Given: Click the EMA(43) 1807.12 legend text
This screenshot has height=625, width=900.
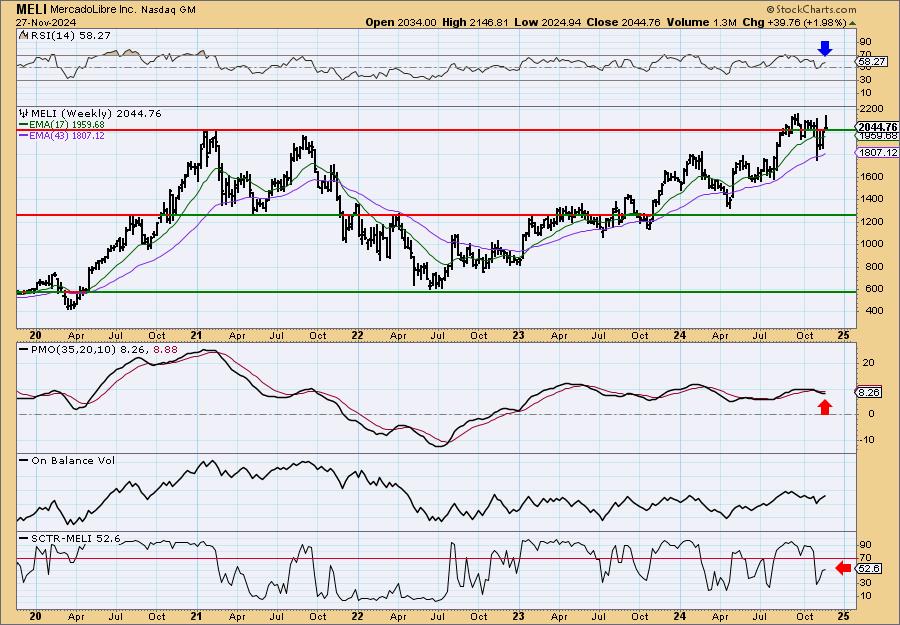Looking at the screenshot, I should click(x=68, y=136).
